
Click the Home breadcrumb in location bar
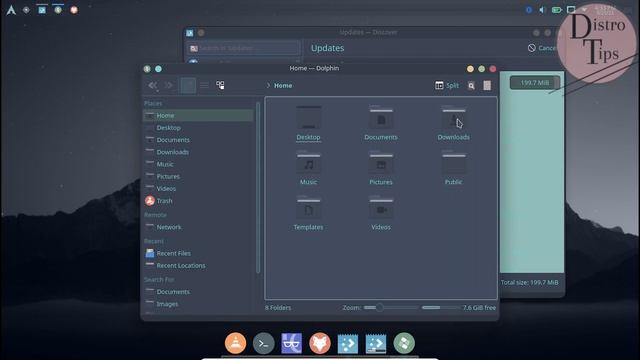click(x=283, y=85)
